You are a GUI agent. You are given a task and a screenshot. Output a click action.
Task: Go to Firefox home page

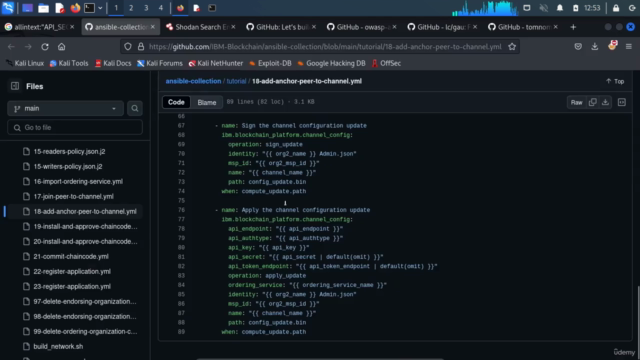[x=61, y=47]
